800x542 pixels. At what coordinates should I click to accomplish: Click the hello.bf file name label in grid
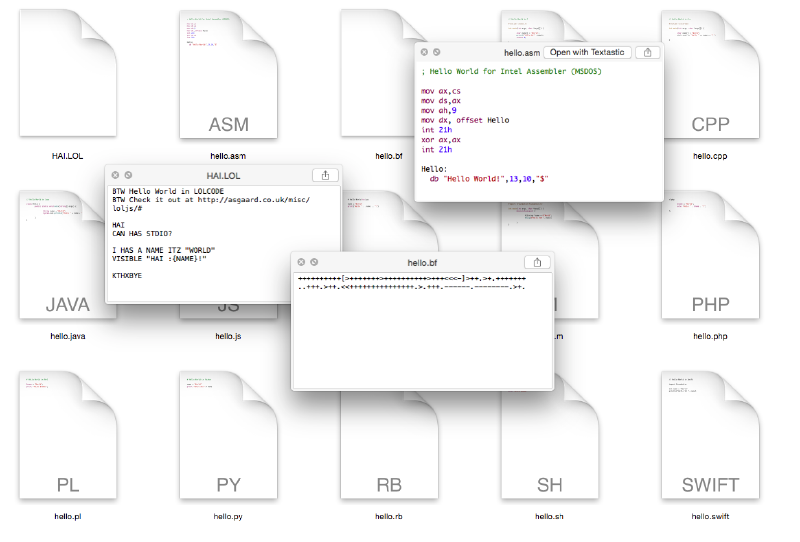point(389,156)
